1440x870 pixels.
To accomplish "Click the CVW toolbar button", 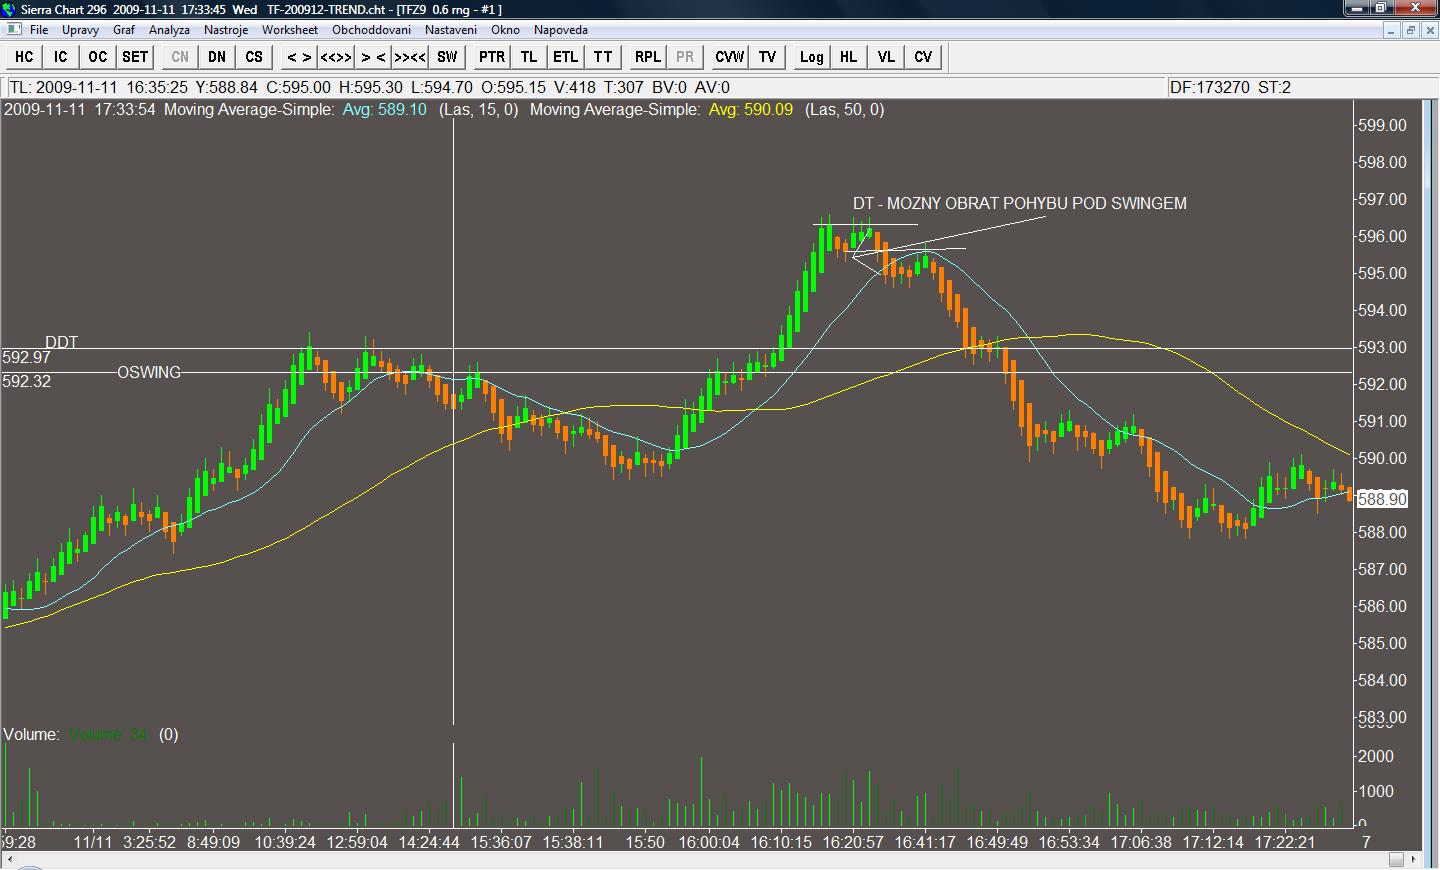I will [x=730, y=57].
